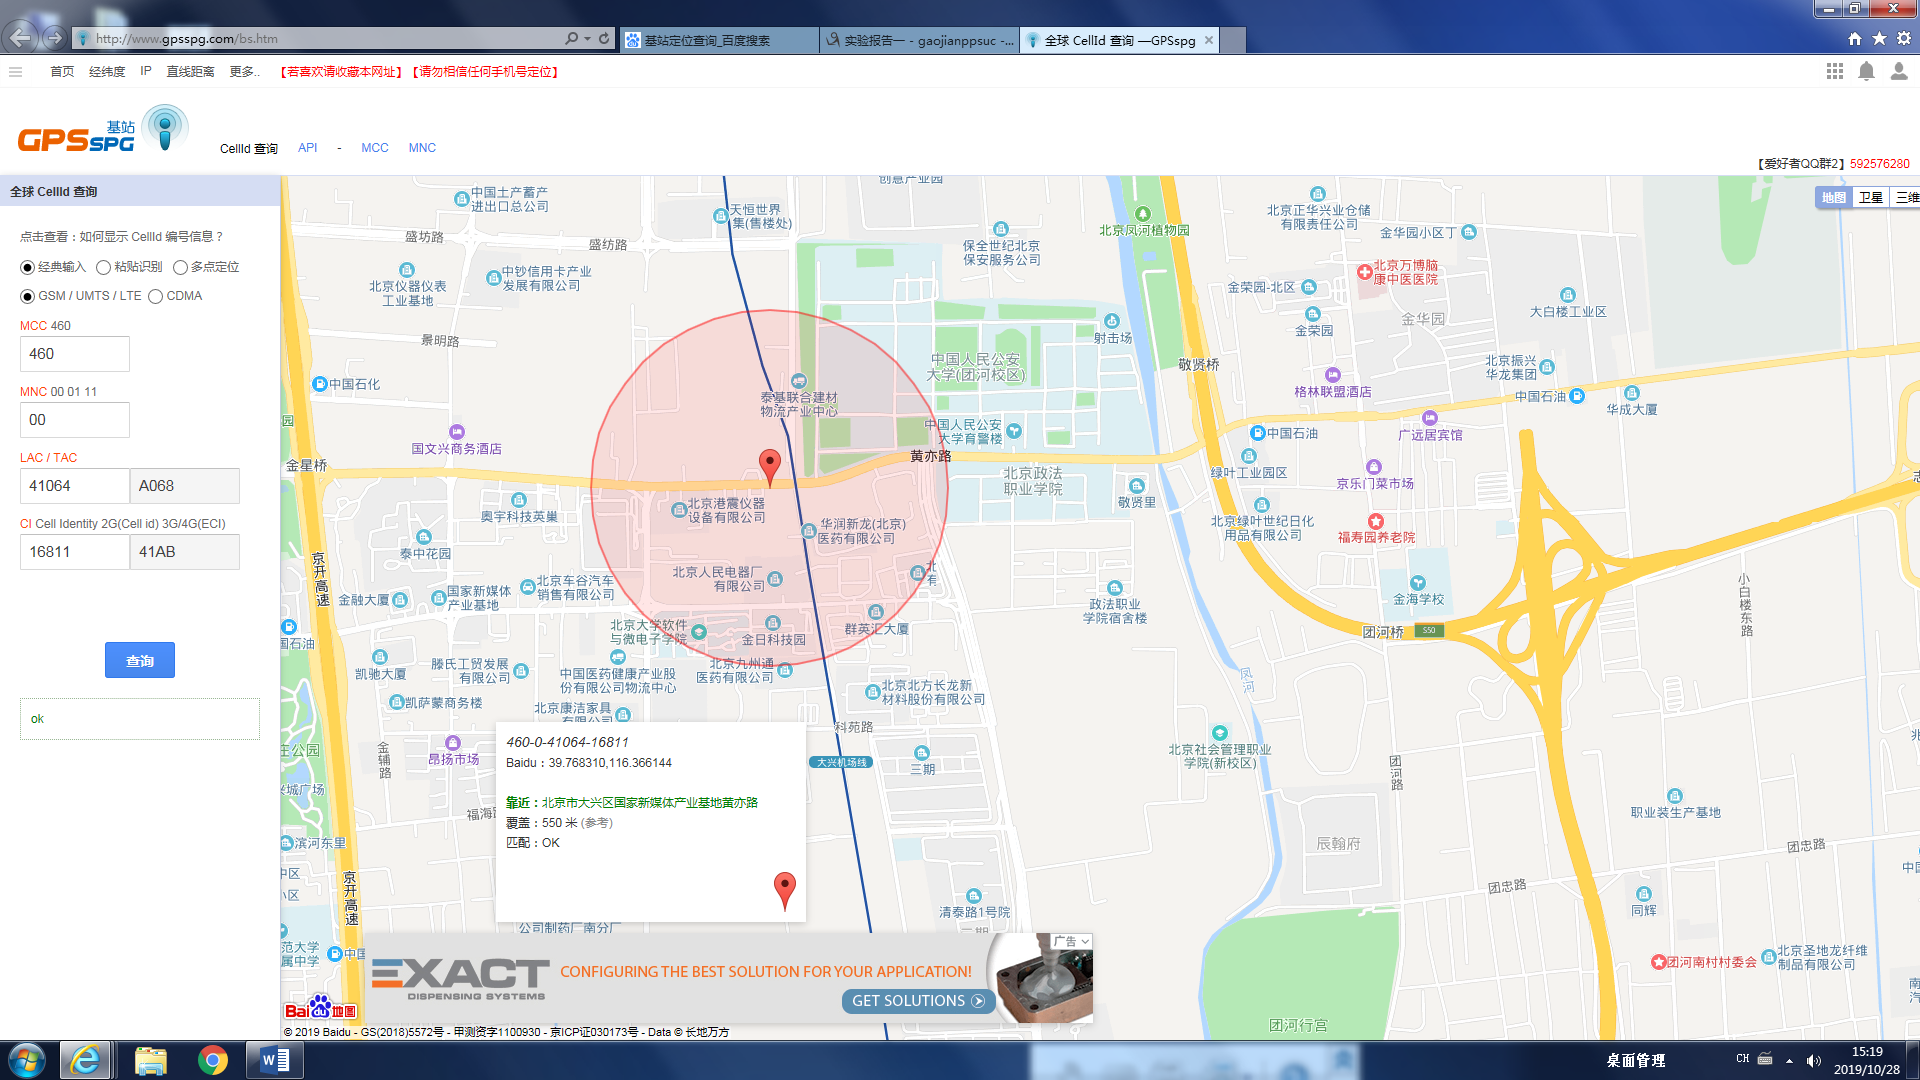Viewport: 1920px width, 1080px height.
Task: Select the 多点定位 radio option
Action: (x=181, y=267)
